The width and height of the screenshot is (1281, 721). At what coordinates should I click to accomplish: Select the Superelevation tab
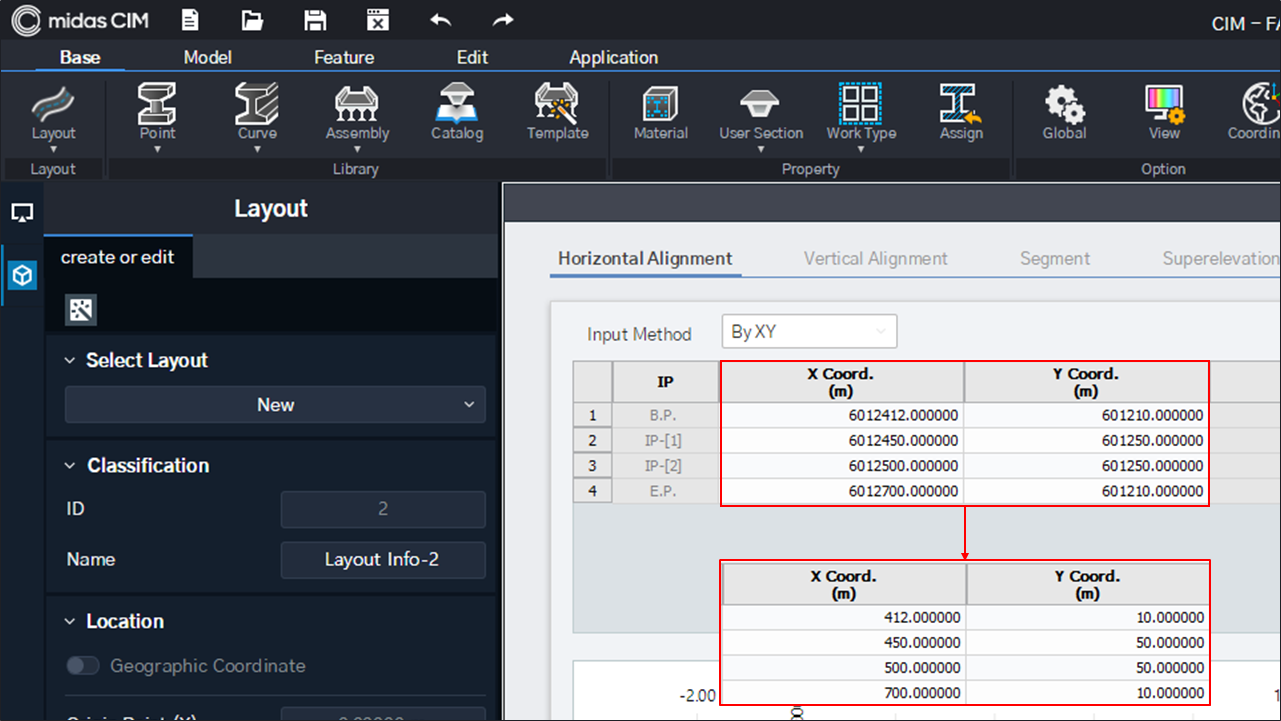(x=1220, y=258)
